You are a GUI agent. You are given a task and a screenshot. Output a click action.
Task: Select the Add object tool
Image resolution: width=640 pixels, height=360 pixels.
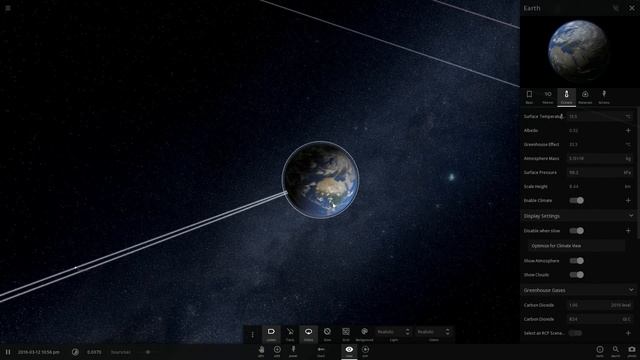(277, 351)
